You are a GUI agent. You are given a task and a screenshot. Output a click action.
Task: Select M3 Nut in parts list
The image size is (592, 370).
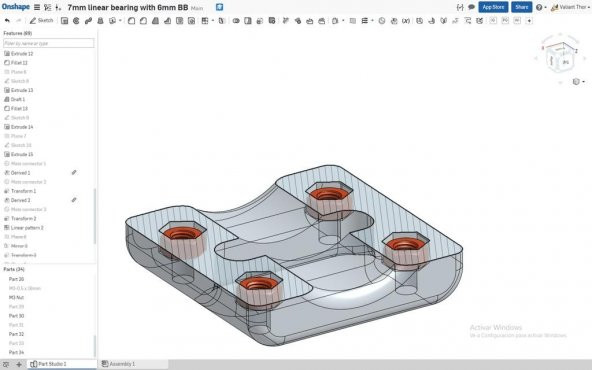click(x=16, y=298)
